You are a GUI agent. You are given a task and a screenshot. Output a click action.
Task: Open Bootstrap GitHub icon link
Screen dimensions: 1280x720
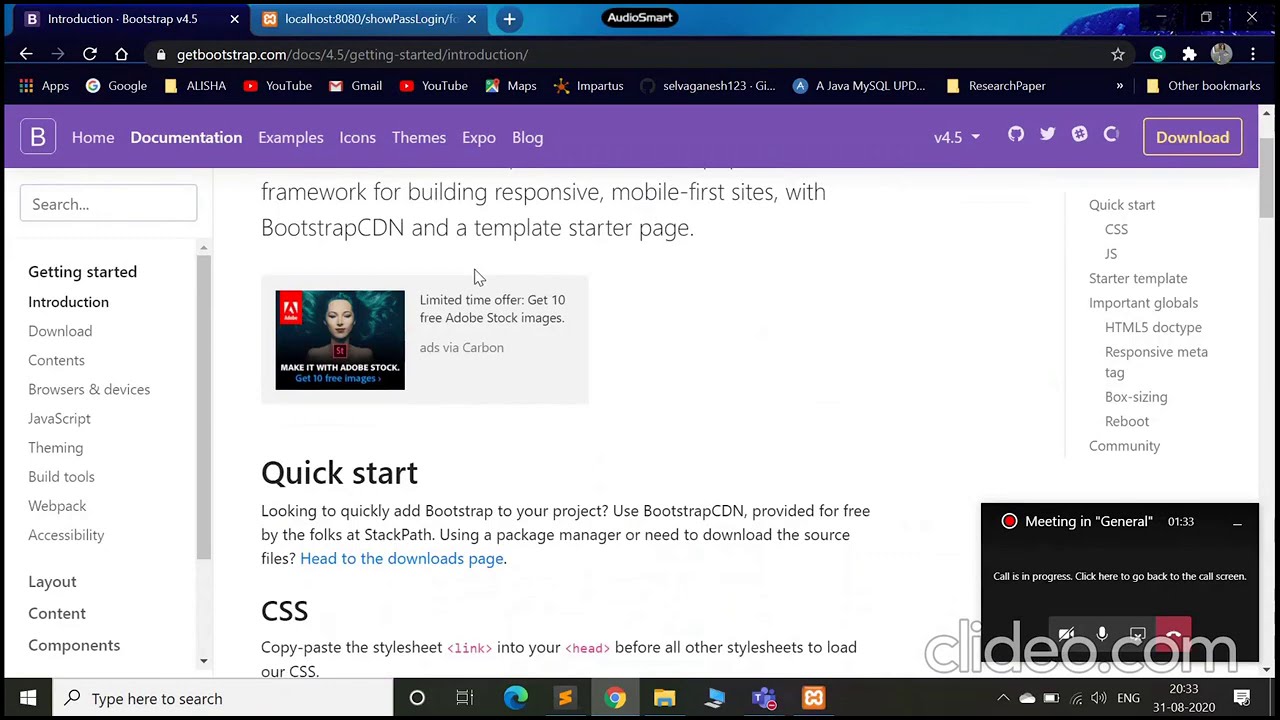click(x=1016, y=134)
